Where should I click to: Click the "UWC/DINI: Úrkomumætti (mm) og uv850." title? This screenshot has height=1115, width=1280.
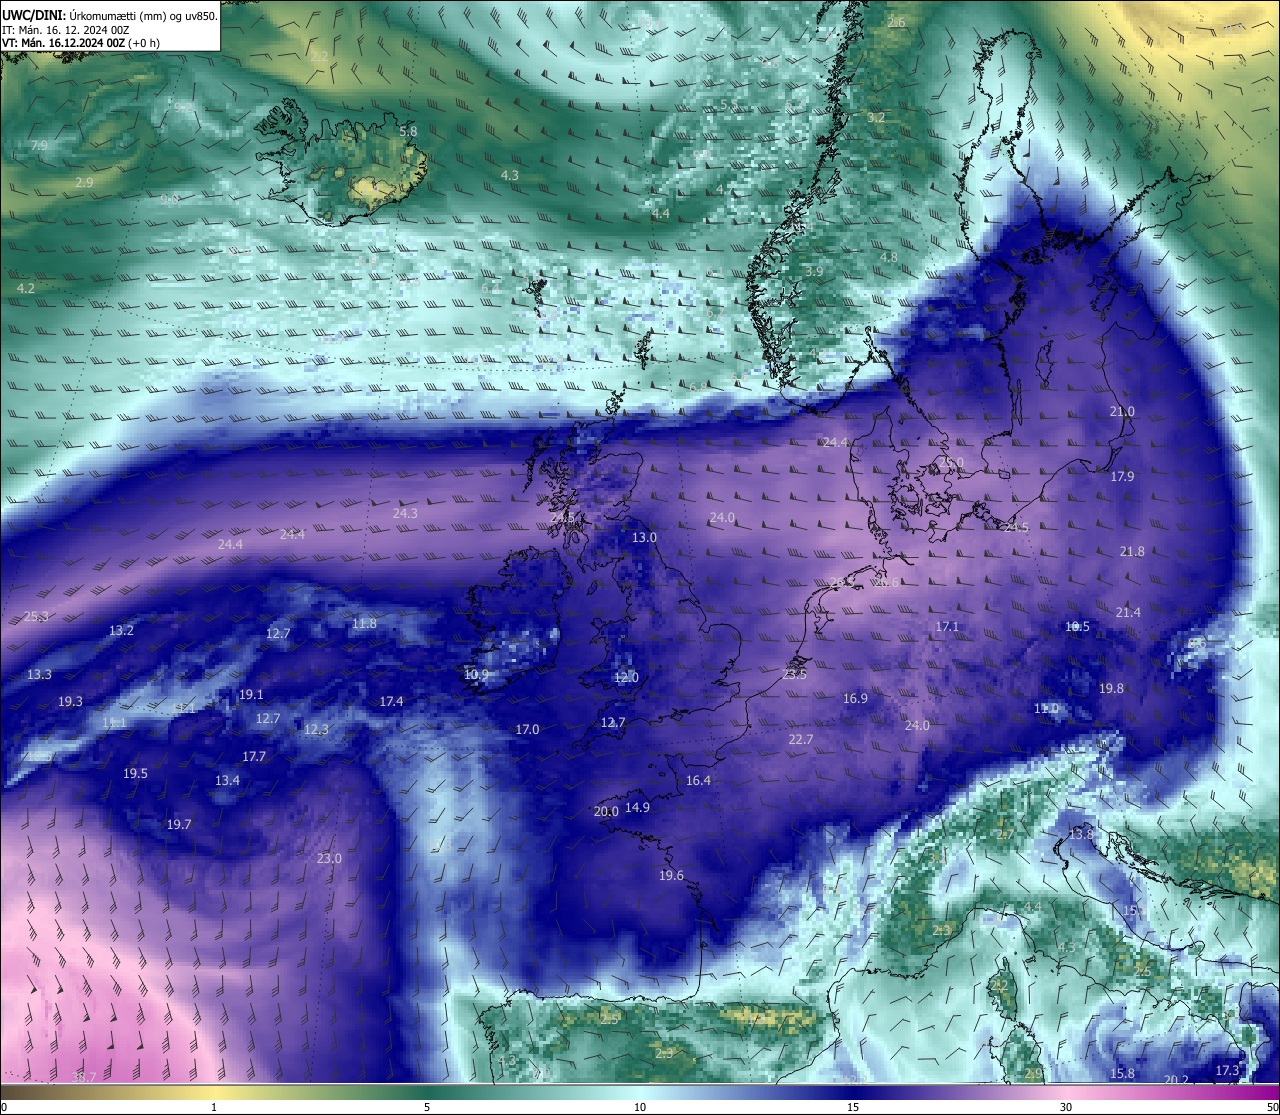click(110, 15)
